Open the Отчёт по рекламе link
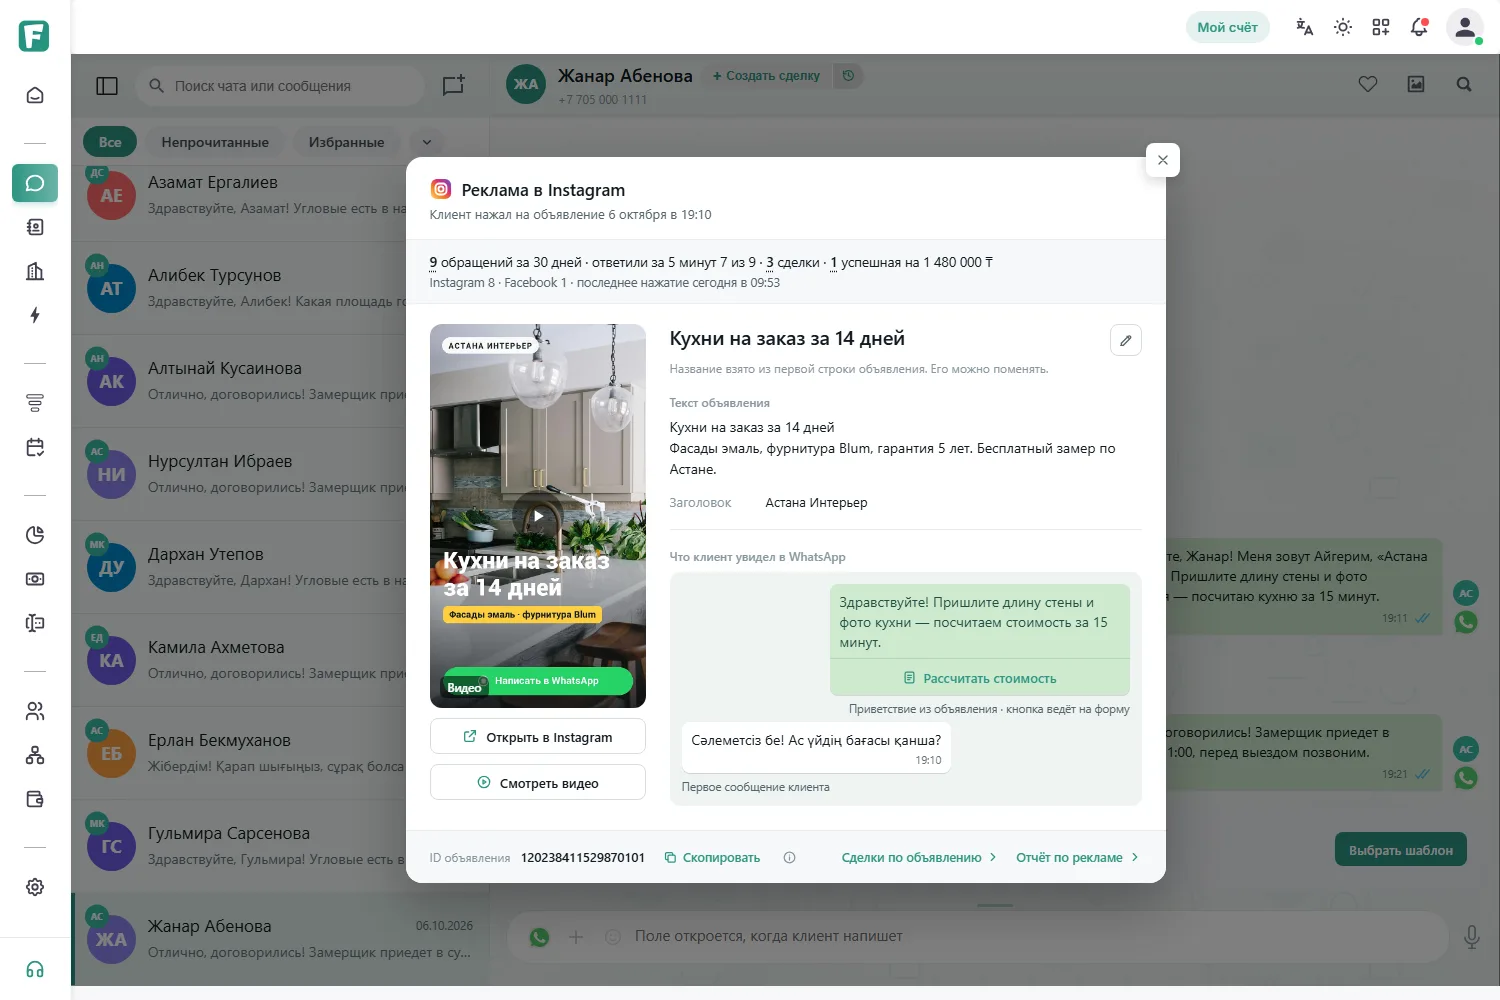1500x1000 pixels. coord(1077,858)
